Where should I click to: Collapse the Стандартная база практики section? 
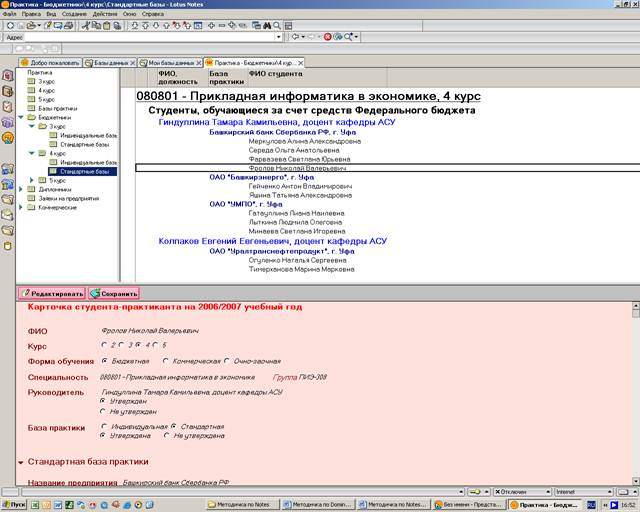pyautogui.click(x=20, y=463)
